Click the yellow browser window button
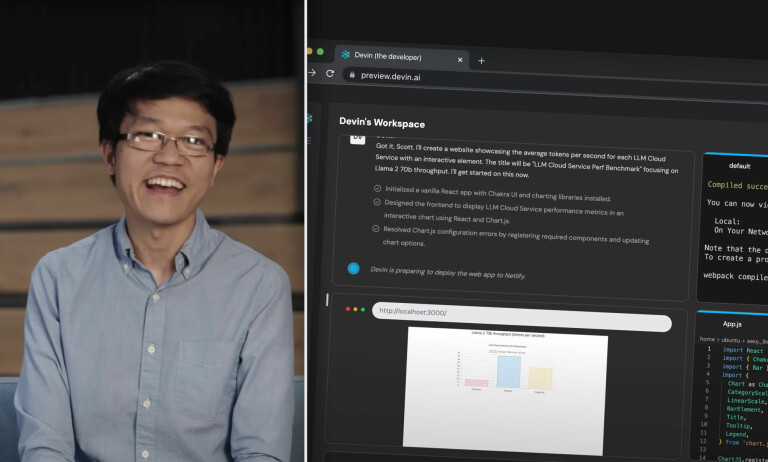Image resolution: width=768 pixels, height=462 pixels. tap(309, 50)
